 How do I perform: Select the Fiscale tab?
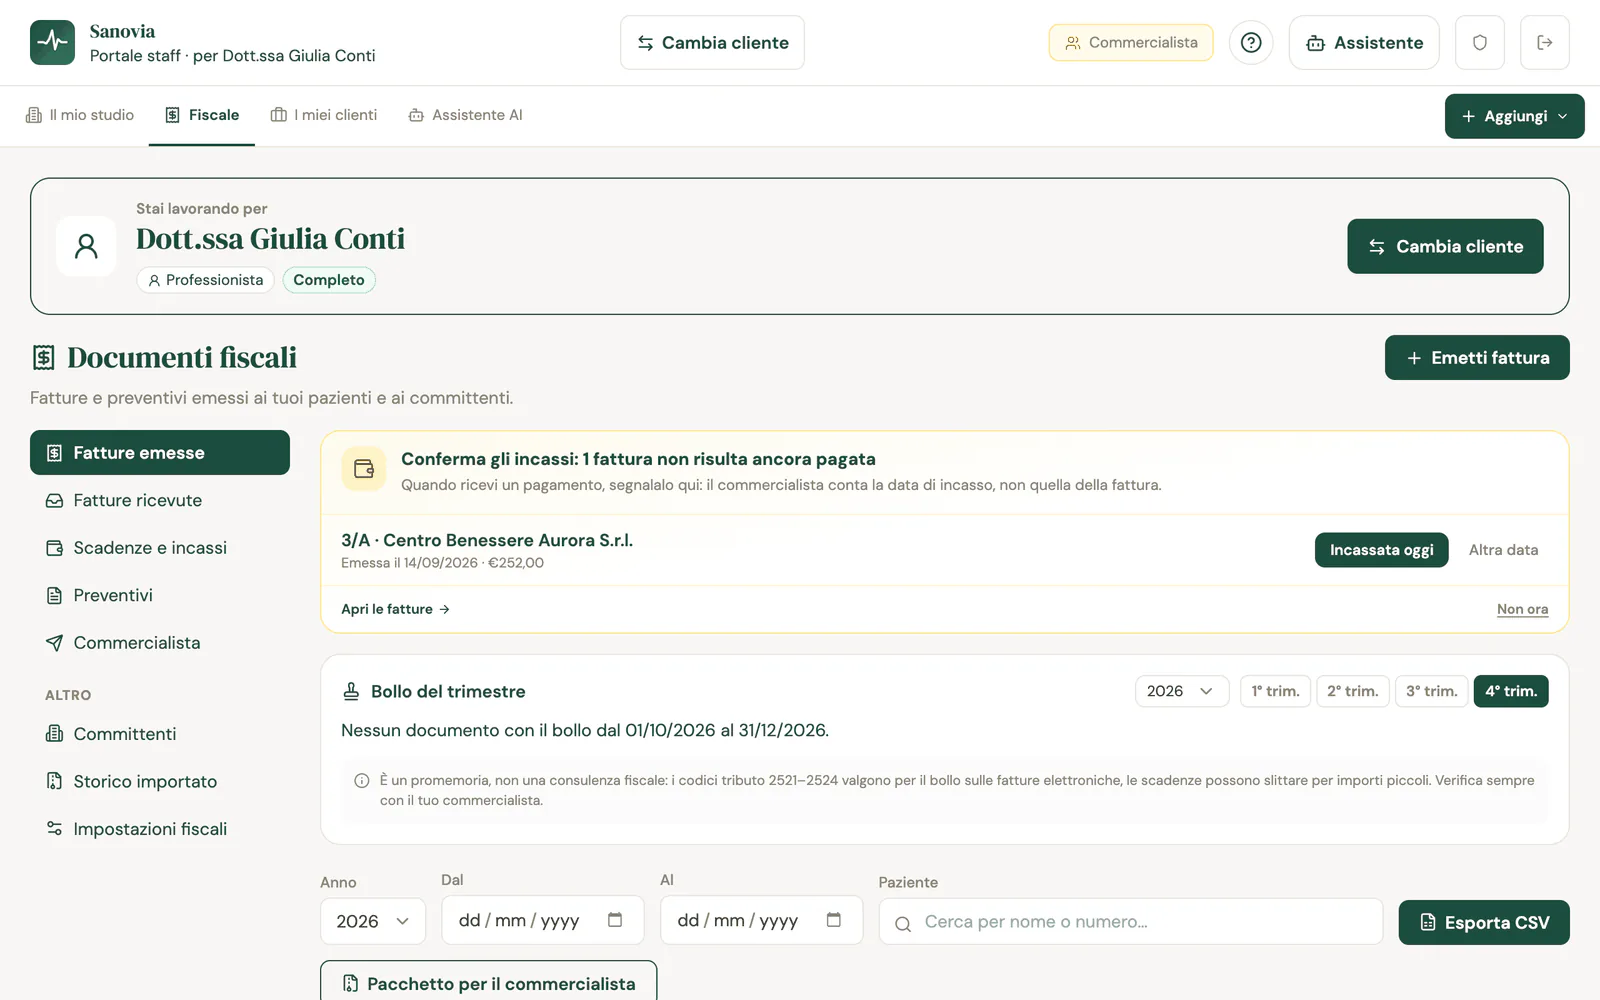[x=202, y=115]
